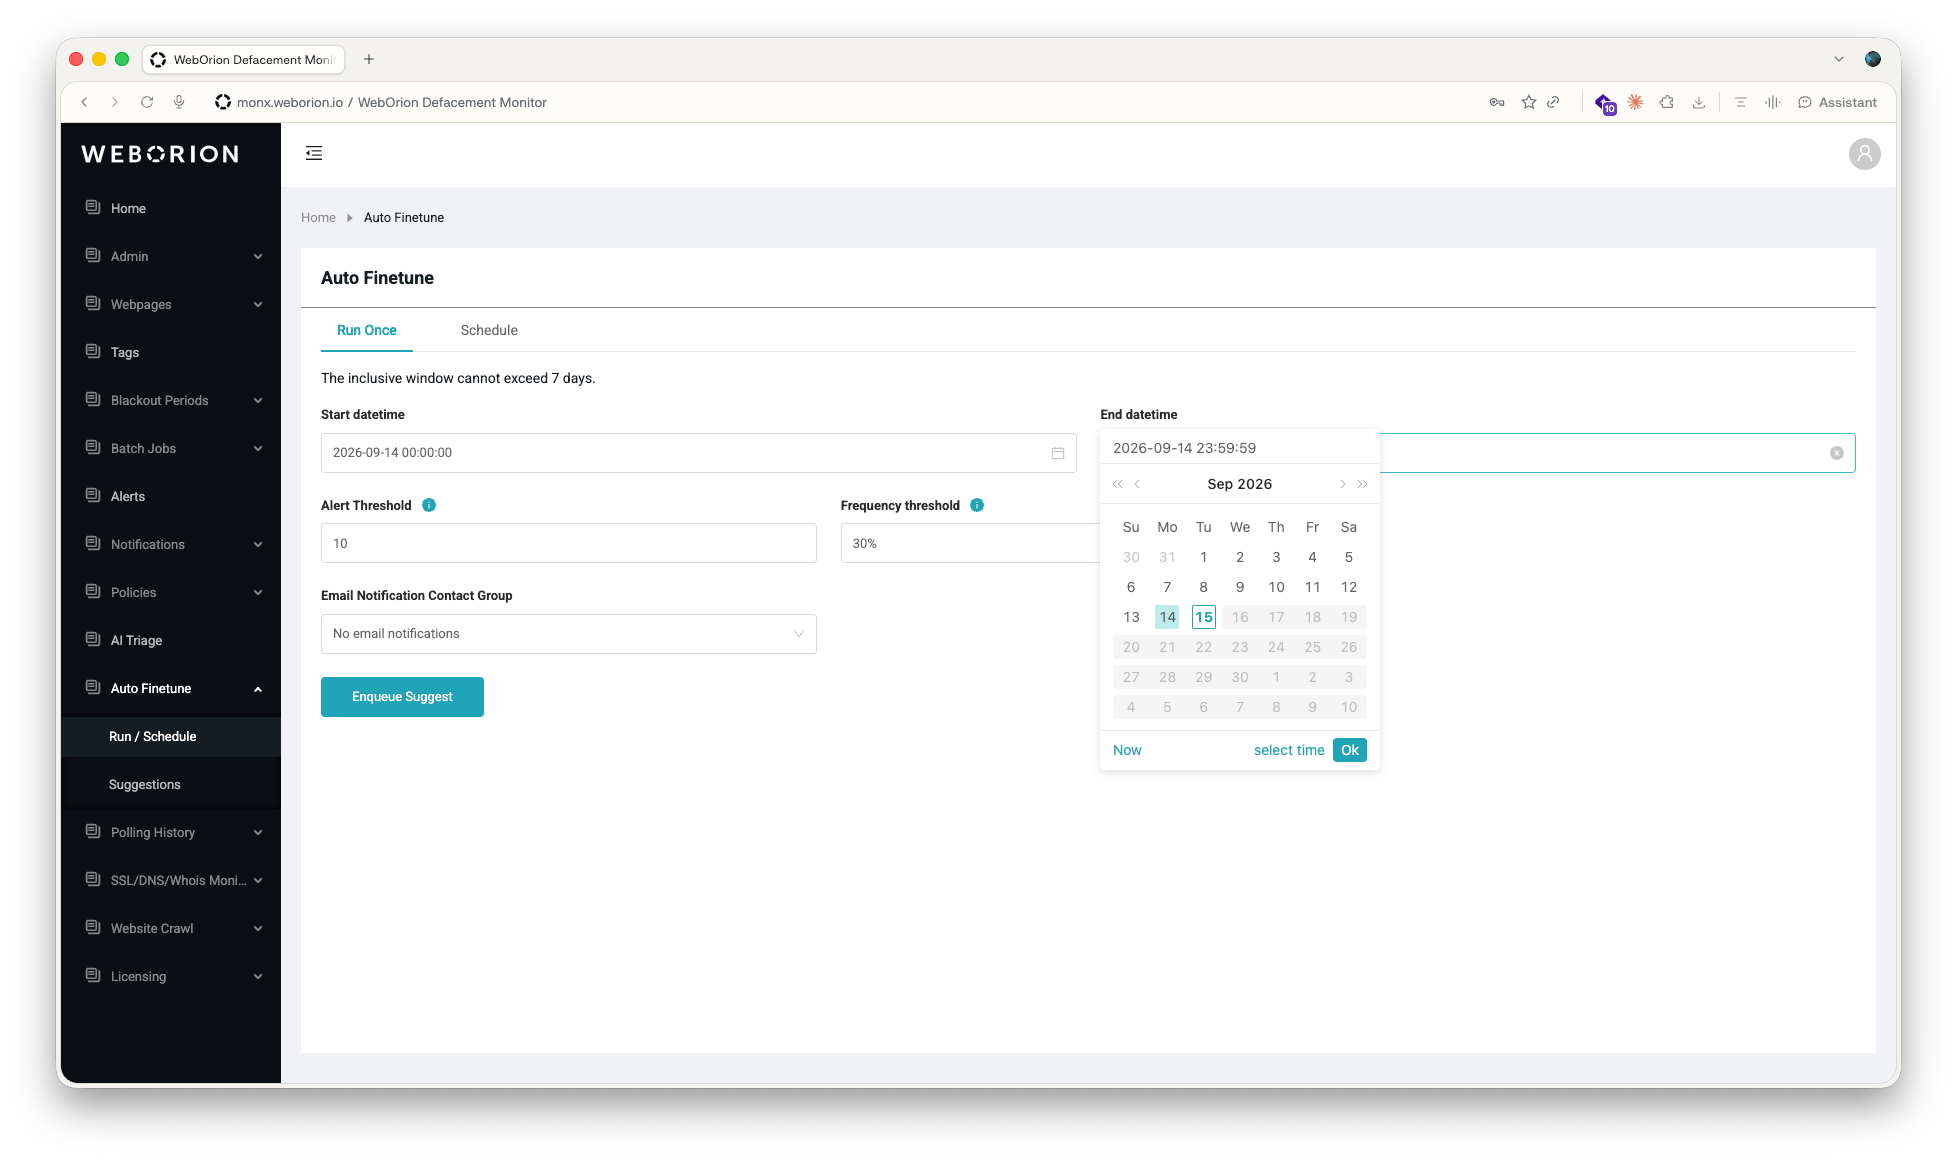Viewport: 1957px width, 1162px height.
Task: Expand the Admin sidebar menu
Action: coord(171,256)
